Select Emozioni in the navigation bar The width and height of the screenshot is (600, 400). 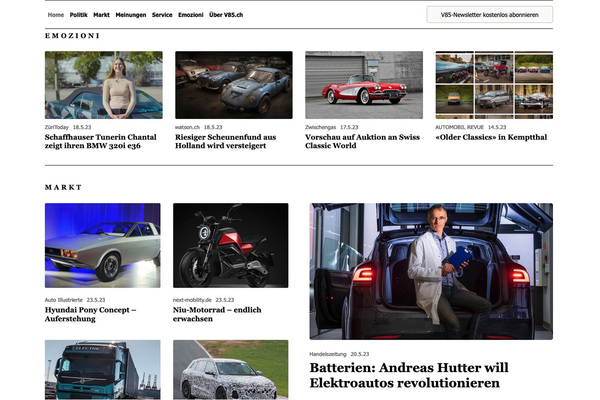(x=191, y=15)
